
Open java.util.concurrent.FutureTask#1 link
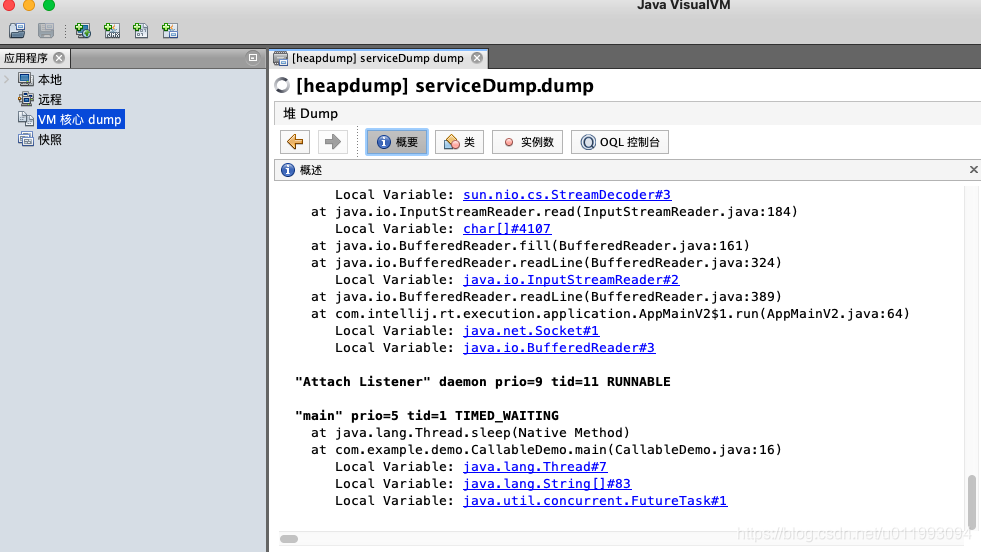coord(595,501)
